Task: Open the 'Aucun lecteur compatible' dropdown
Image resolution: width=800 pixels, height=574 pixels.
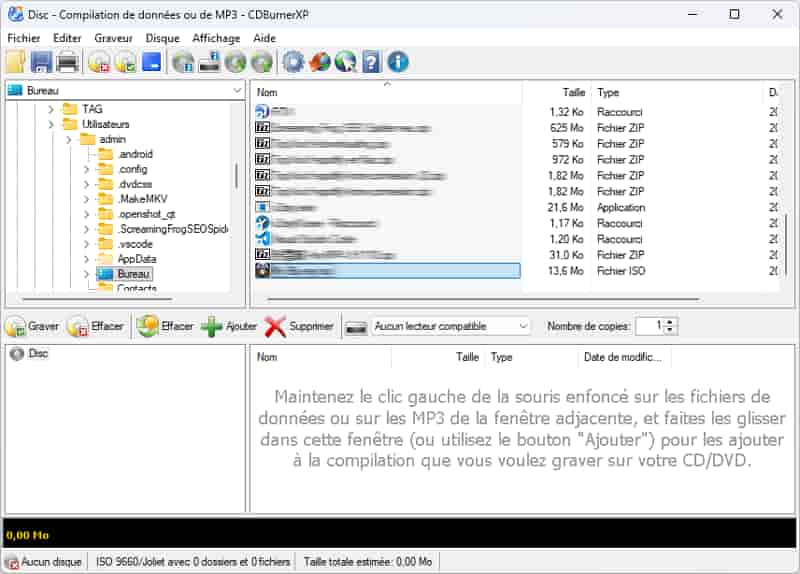Action: [x=452, y=326]
